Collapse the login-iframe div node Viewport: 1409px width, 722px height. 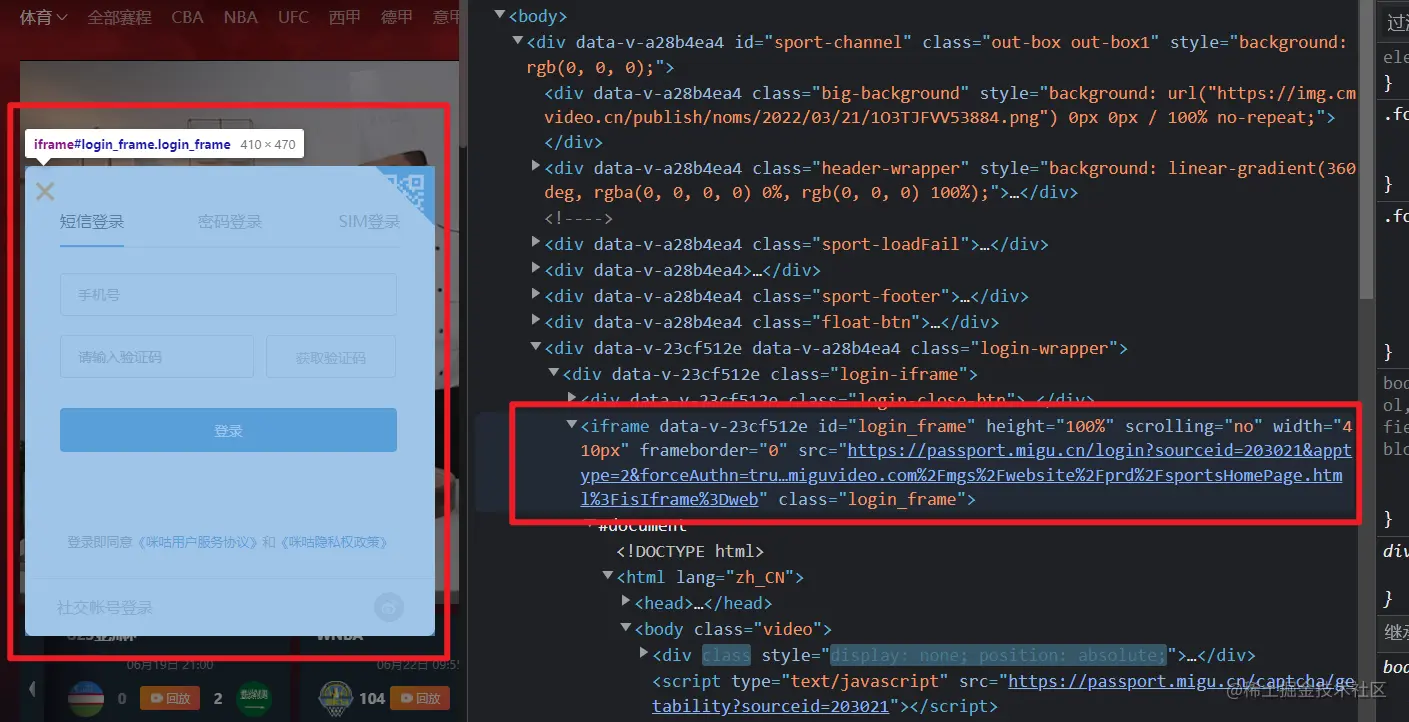pos(554,374)
